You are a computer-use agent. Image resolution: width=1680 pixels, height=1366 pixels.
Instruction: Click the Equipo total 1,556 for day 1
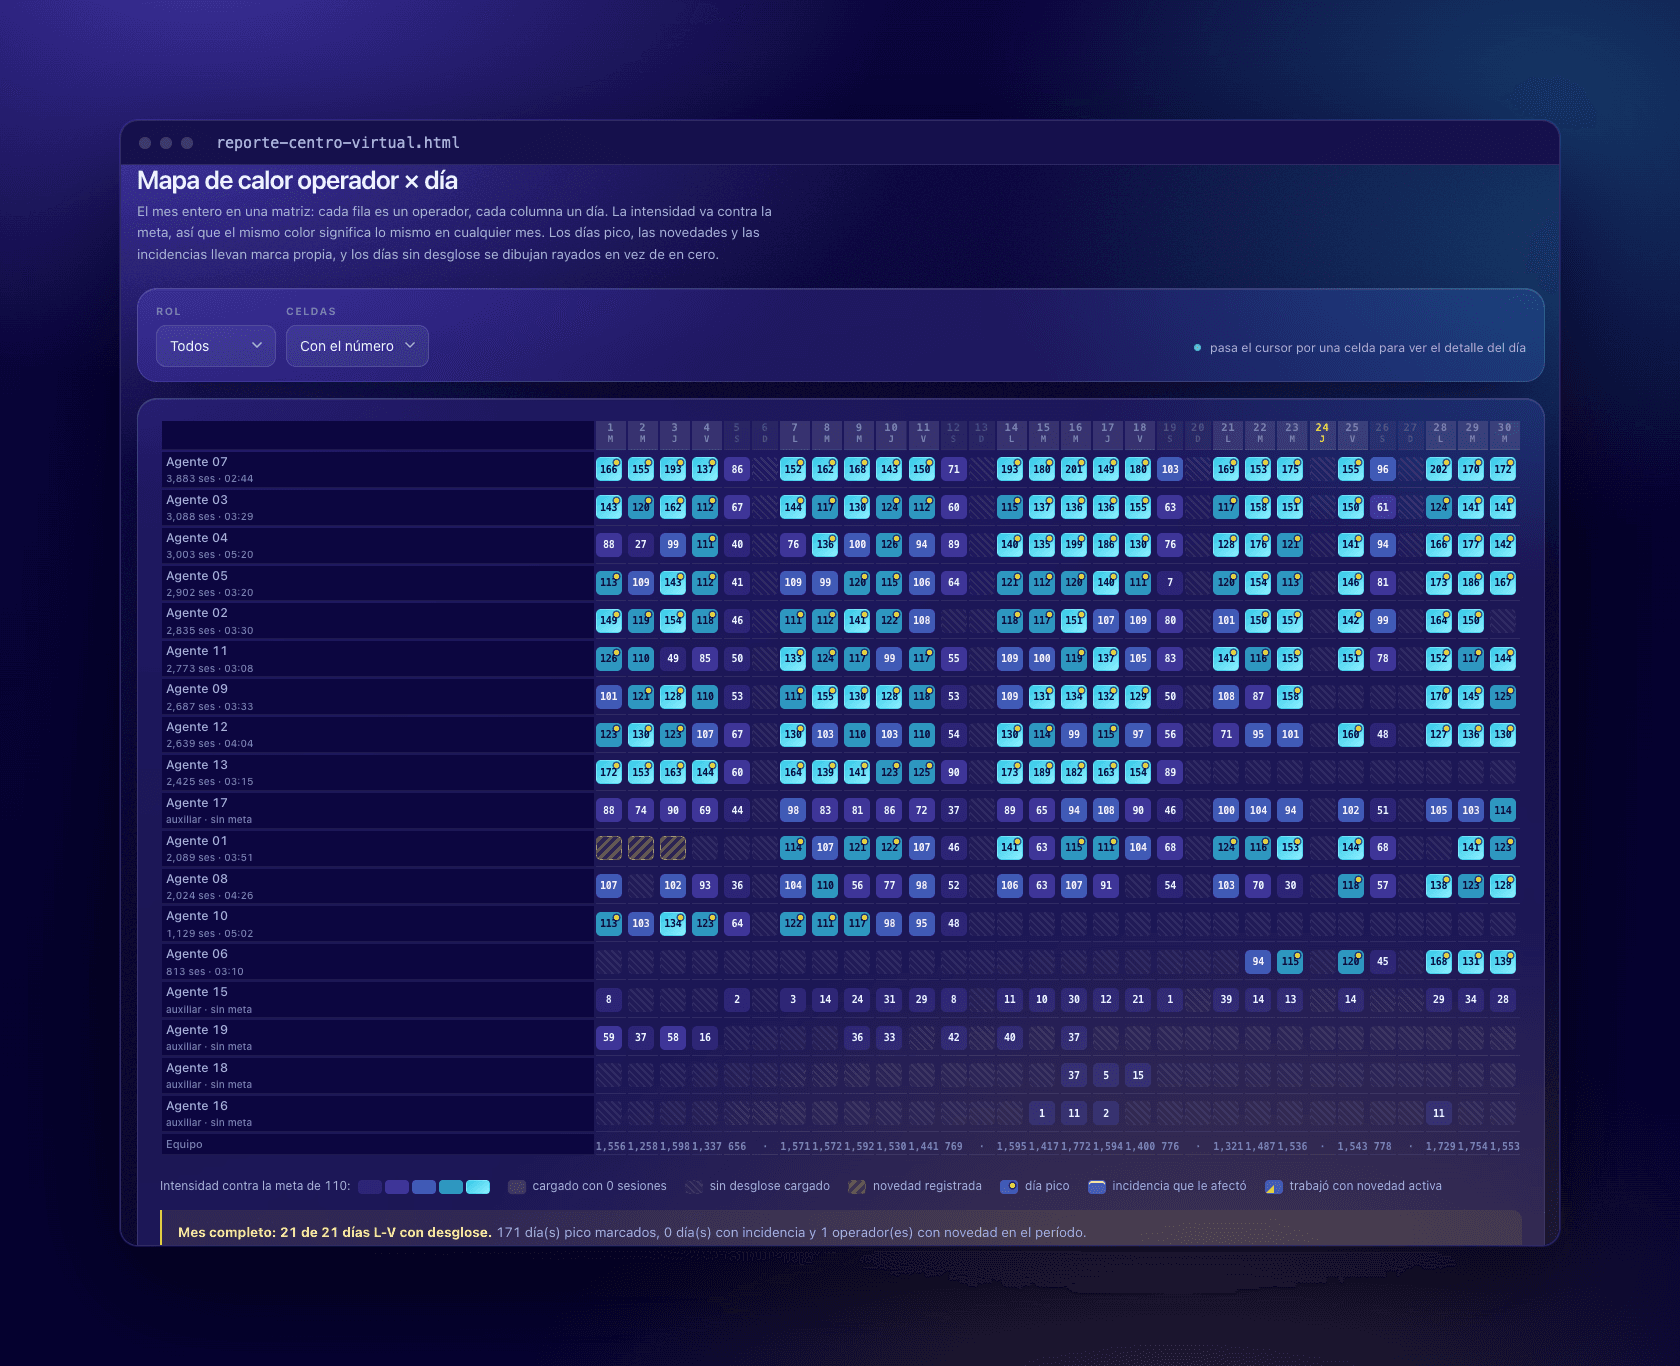pos(610,1146)
